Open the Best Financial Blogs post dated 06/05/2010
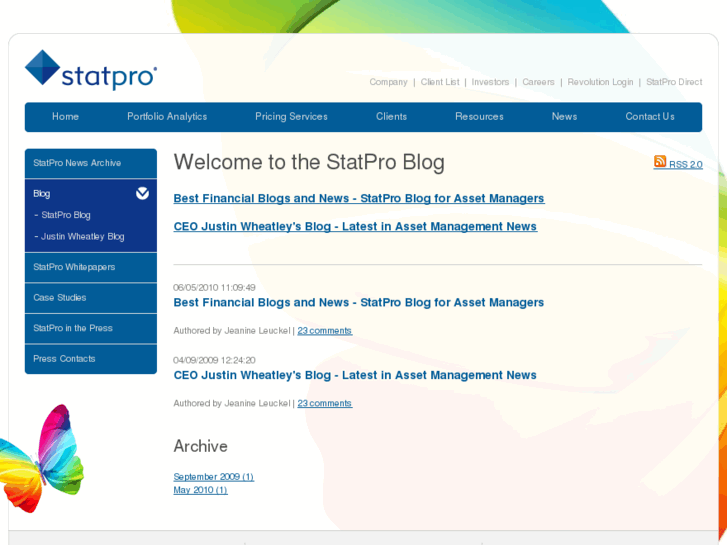Viewport: 727px width, 545px height. pos(358,302)
